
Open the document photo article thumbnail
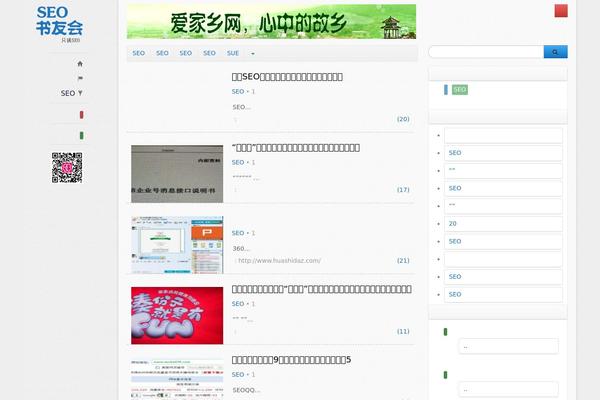(x=177, y=174)
